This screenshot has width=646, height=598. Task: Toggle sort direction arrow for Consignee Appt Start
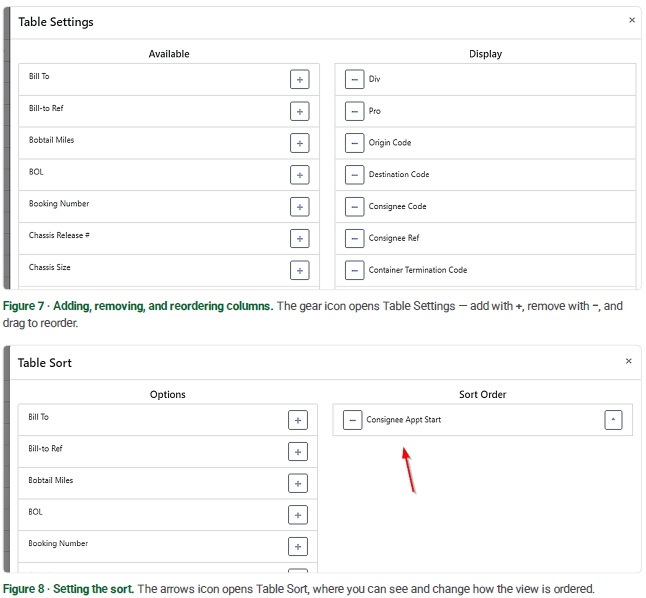(613, 420)
